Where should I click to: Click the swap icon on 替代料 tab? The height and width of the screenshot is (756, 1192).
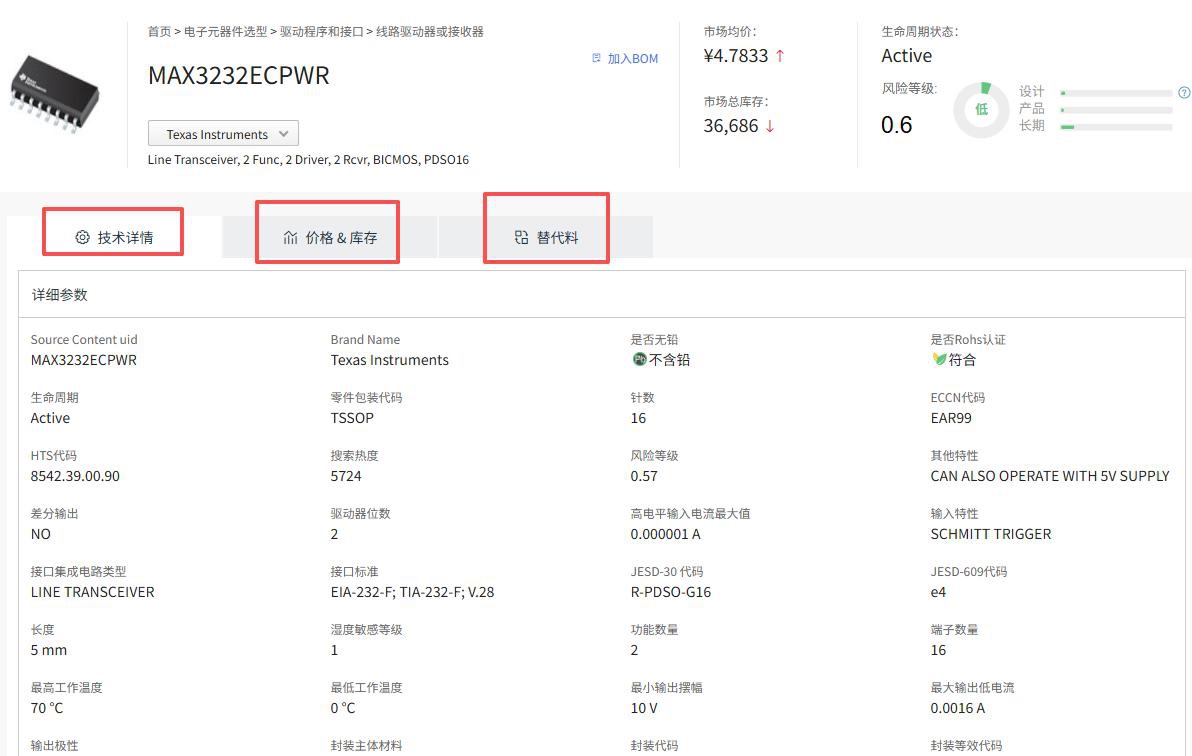522,237
